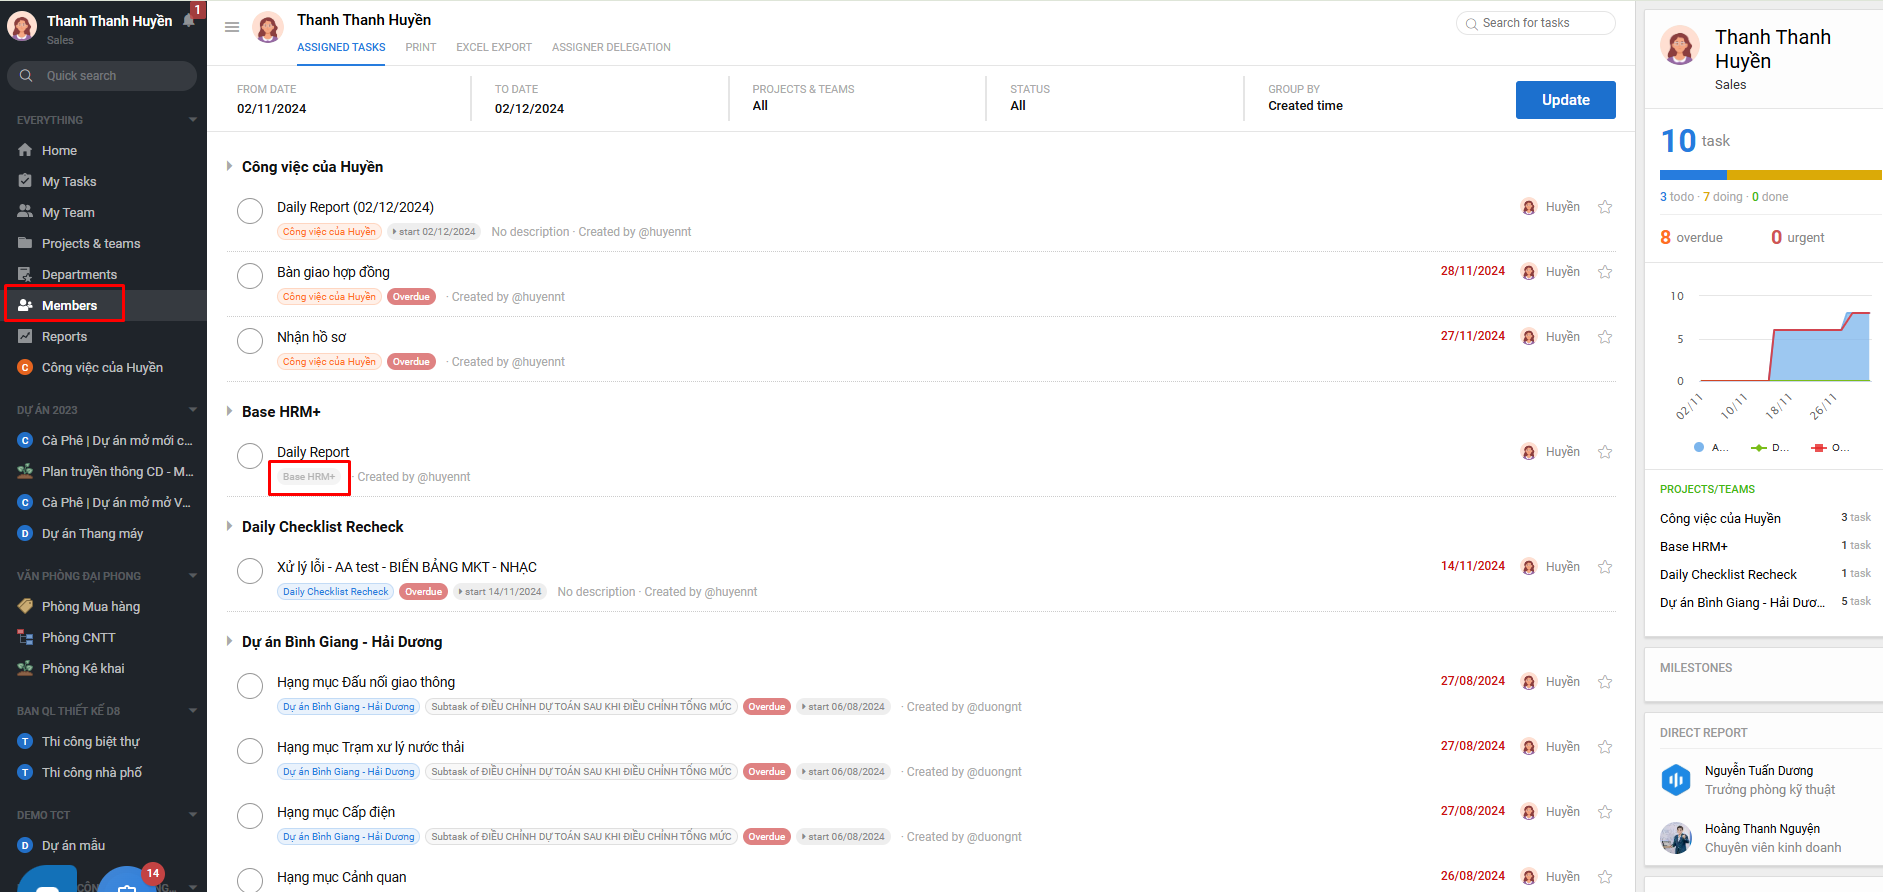
Task: Complete the Base HRM+ Daily Report task
Action: tap(250, 456)
